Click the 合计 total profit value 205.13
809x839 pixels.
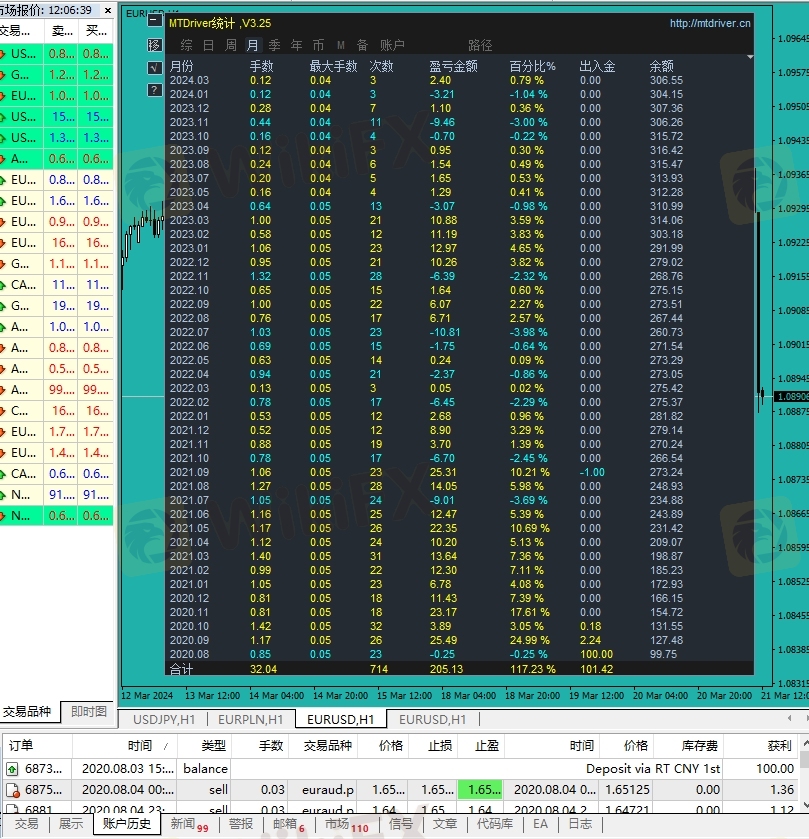(x=446, y=669)
